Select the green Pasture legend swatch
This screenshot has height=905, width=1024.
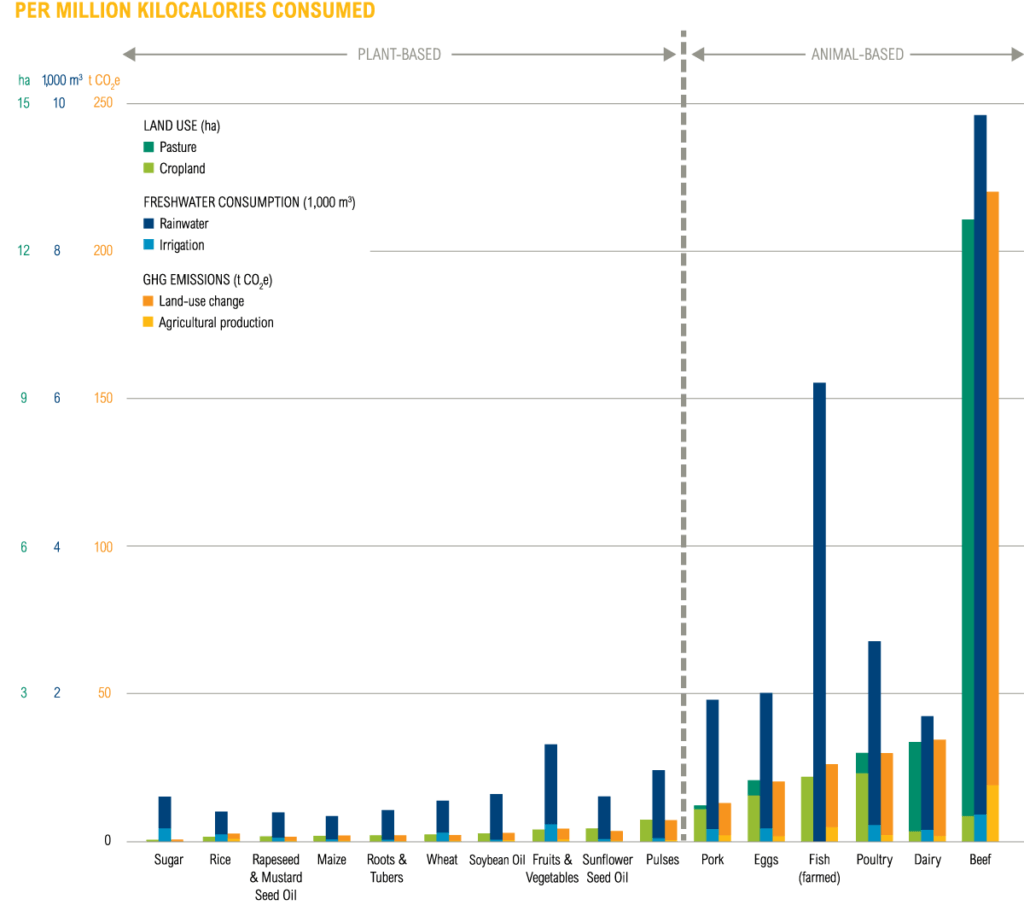[148, 146]
